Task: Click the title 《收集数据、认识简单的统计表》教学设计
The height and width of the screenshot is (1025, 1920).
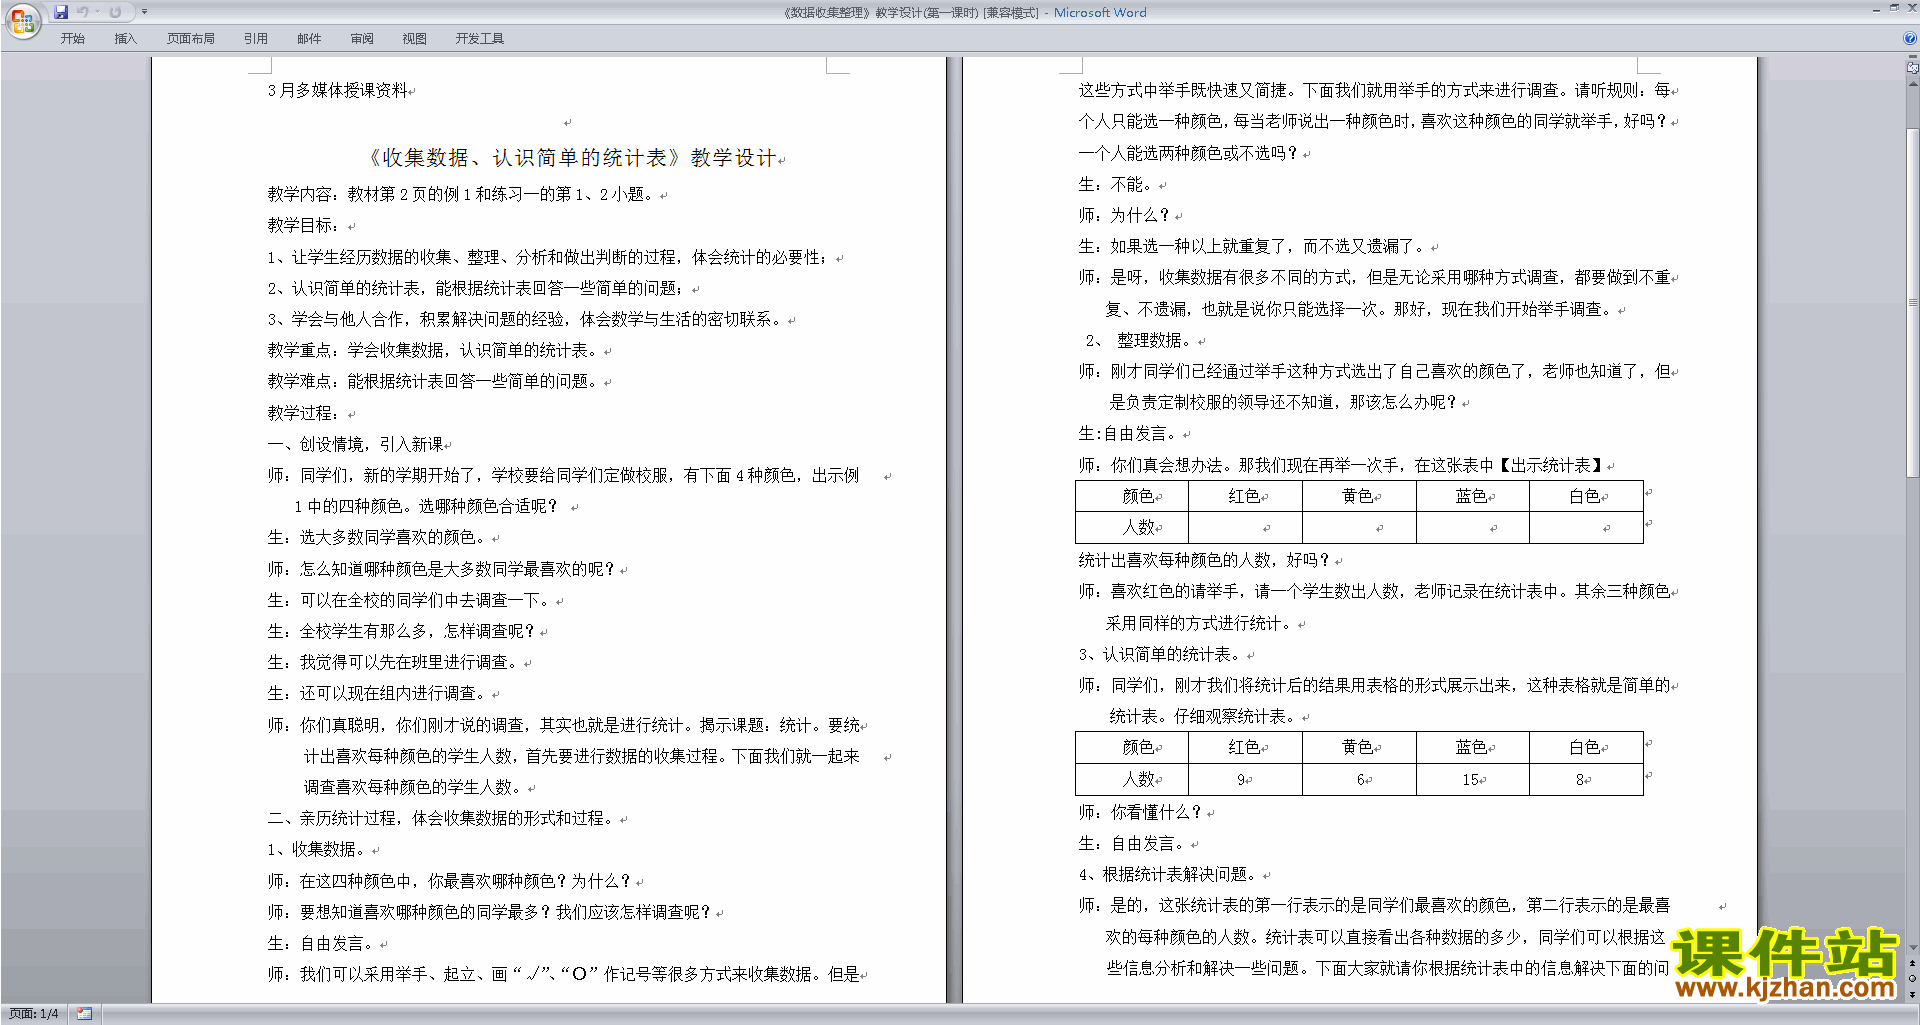Action: (x=573, y=158)
